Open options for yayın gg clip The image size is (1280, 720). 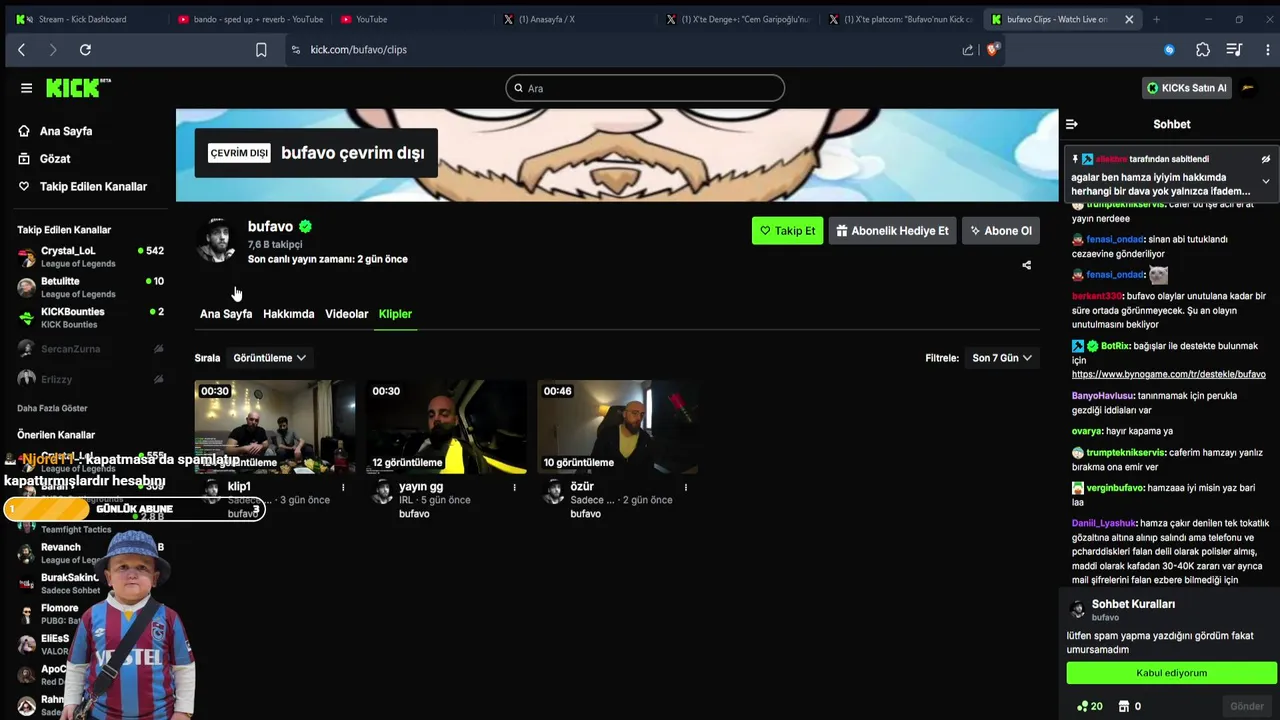click(515, 488)
